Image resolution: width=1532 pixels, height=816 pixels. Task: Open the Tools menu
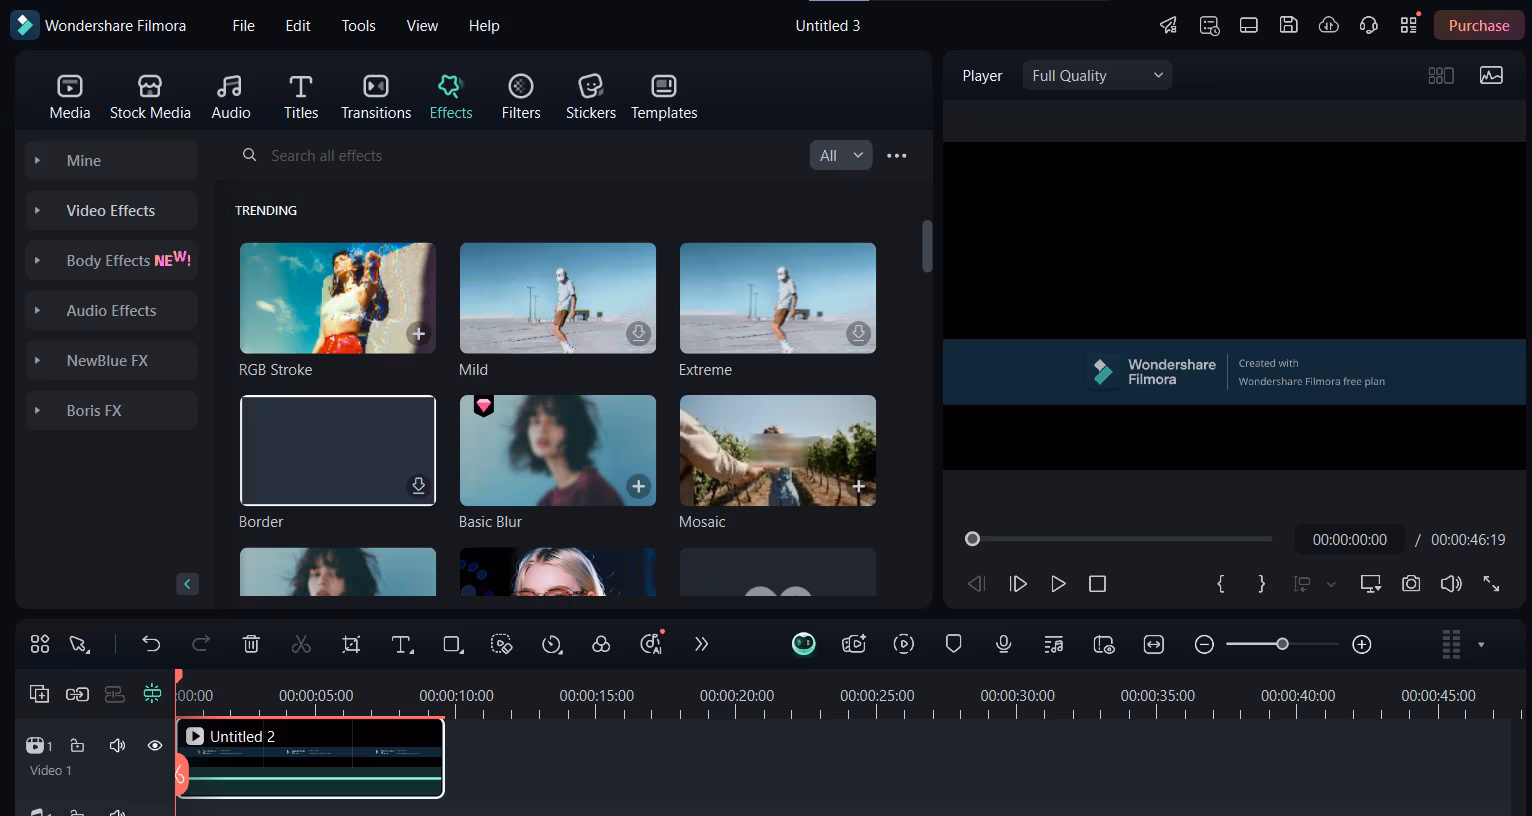pyautogui.click(x=358, y=26)
